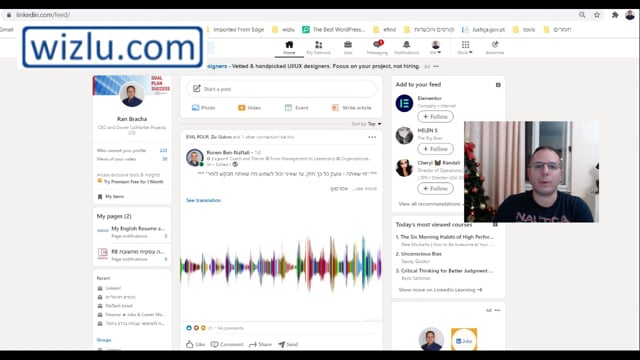Add a Photo to a post
Image resolution: width=640 pixels, height=360 pixels.
coord(203,108)
